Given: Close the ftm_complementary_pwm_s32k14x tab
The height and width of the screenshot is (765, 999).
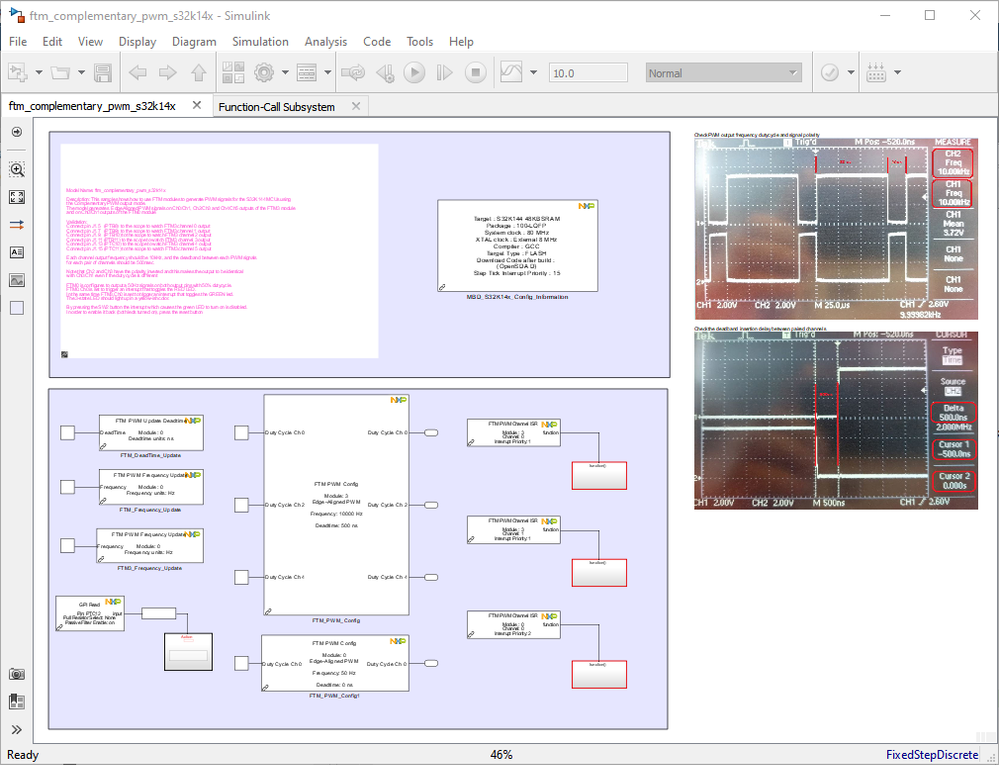Looking at the screenshot, I should click(x=197, y=105).
